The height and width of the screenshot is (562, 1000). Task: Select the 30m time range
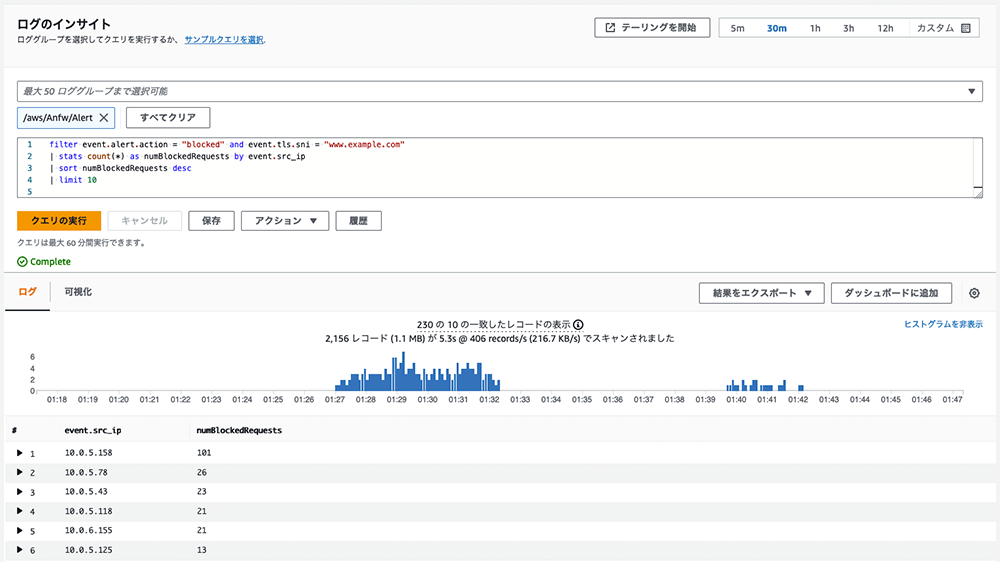click(x=776, y=28)
